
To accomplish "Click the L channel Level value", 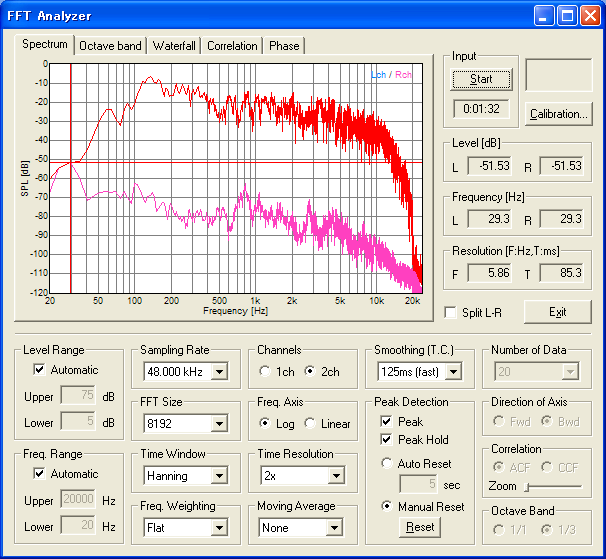I will point(490,166).
